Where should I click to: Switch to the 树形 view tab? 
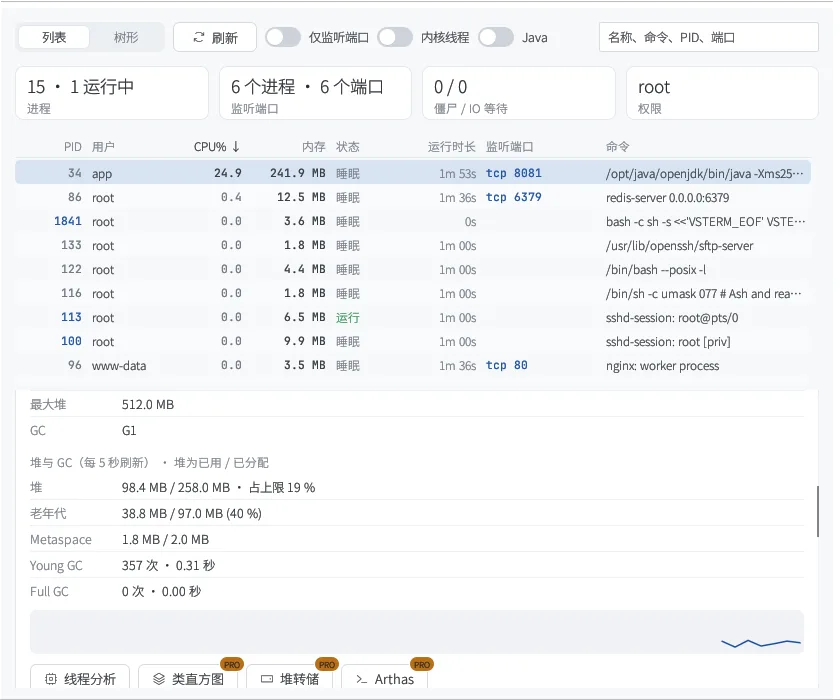(126, 37)
